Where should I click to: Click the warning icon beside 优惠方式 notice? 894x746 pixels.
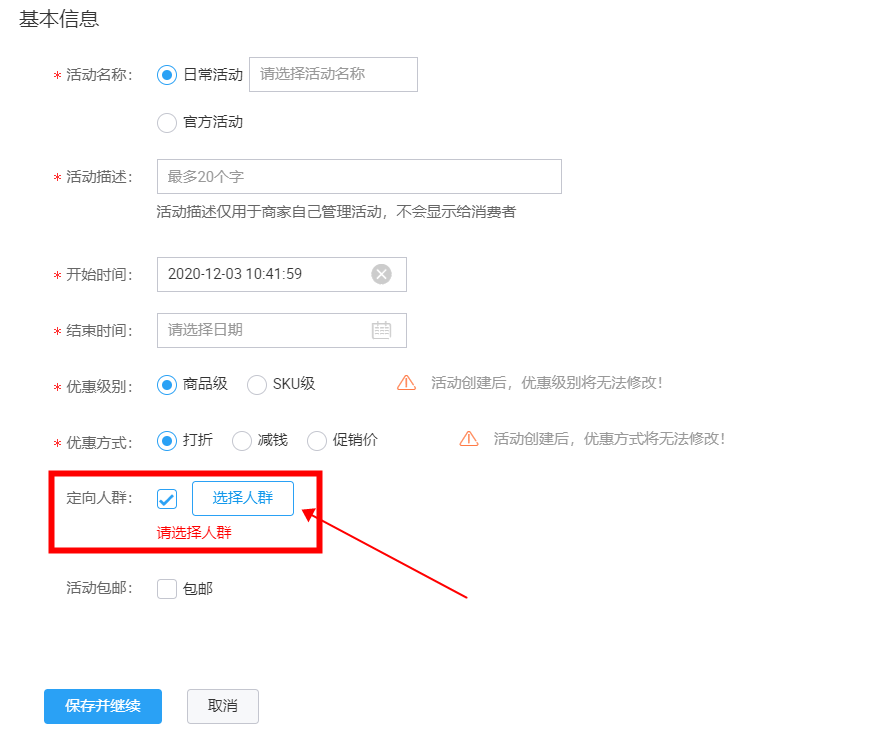(469, 439)
